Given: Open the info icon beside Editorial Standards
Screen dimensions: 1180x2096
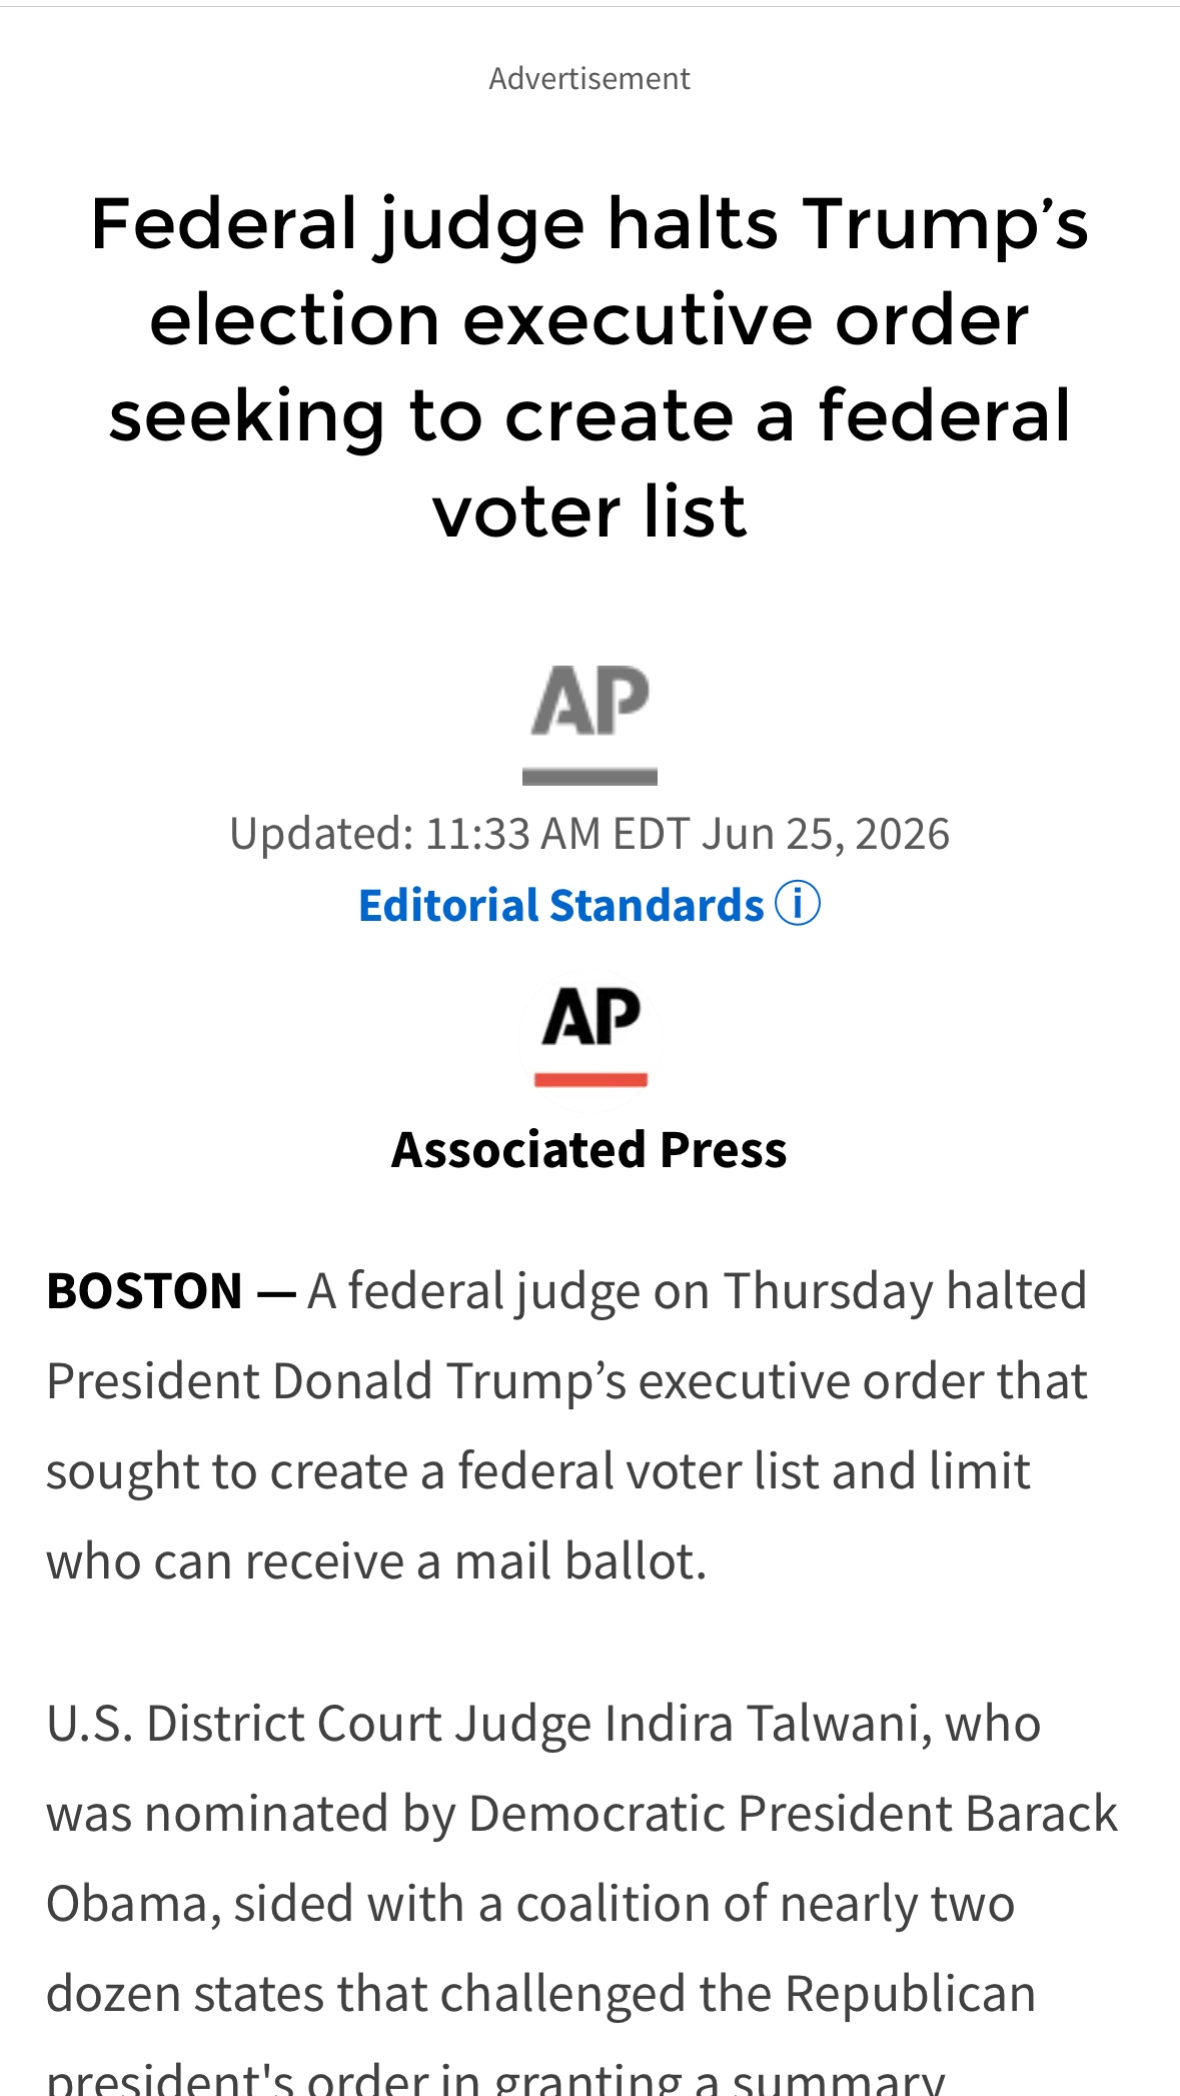Looking at the screenshot, I should [x=797, y=904].
